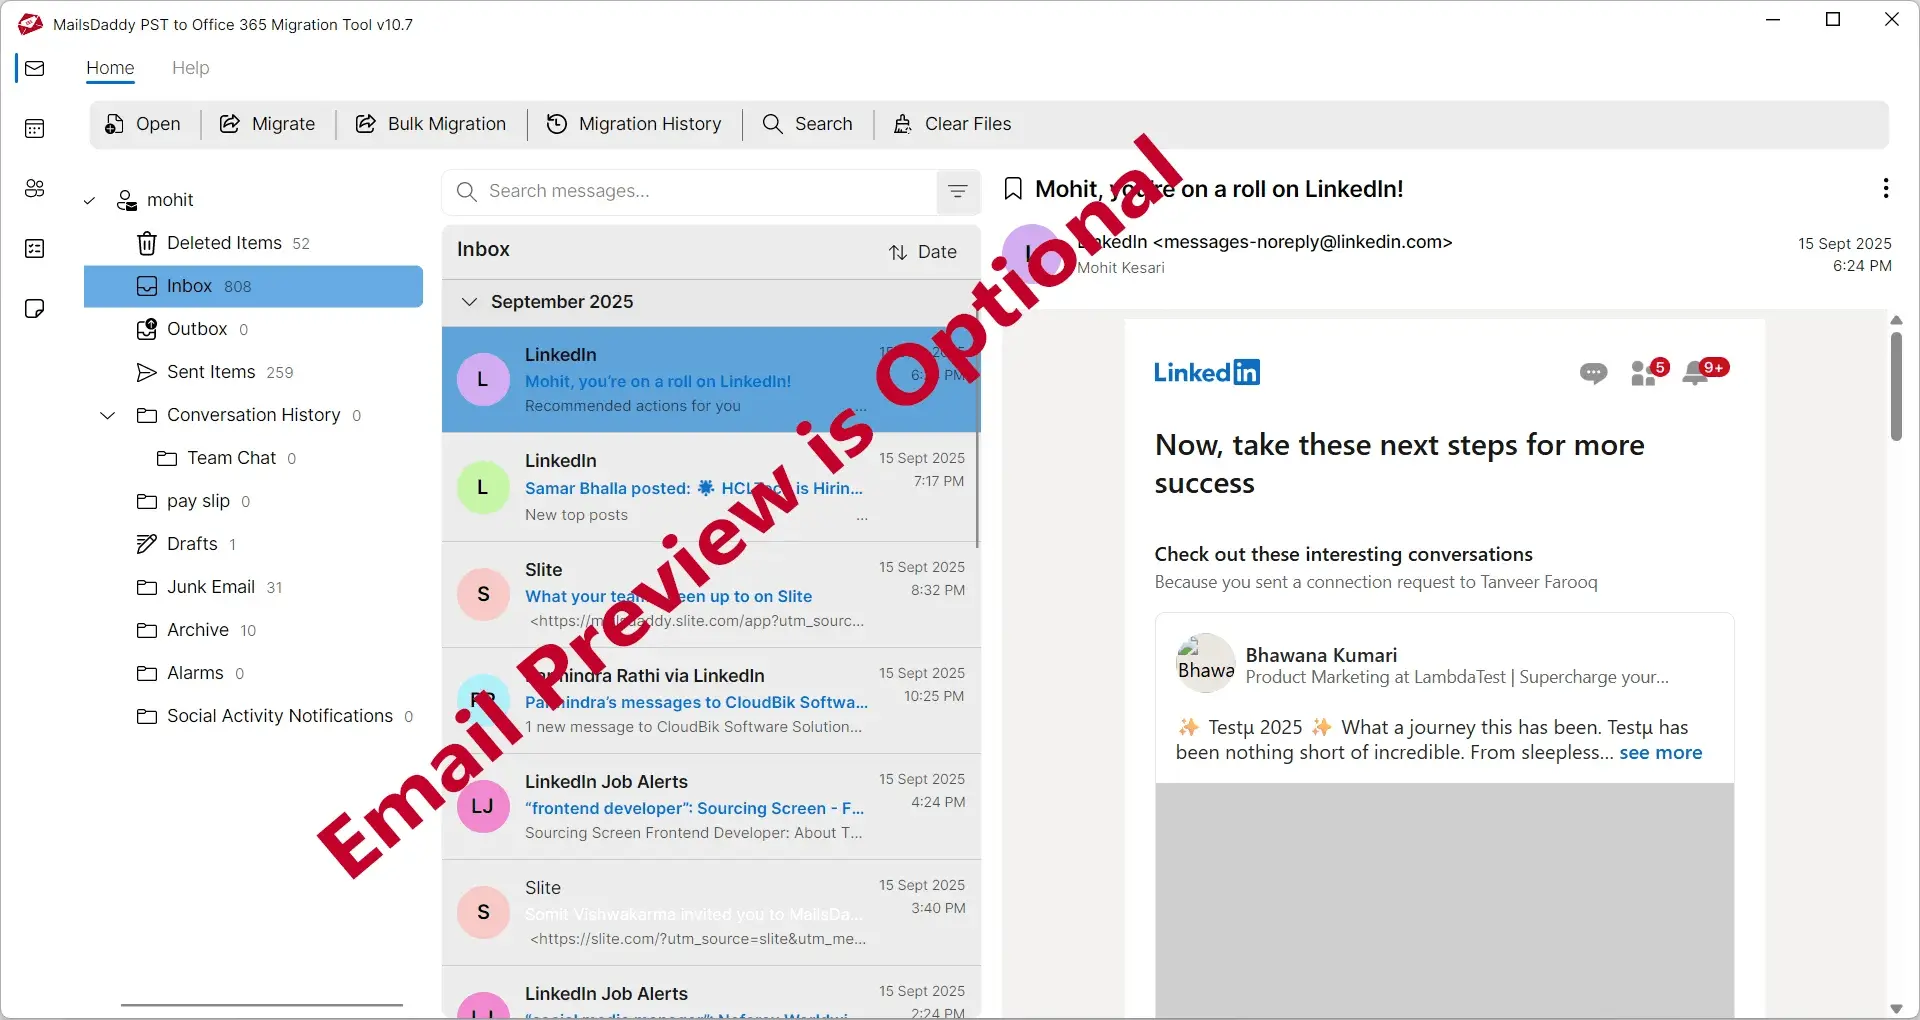Switch to the Help tab
Viewport: 1920px width, 1020px height.
click(x=190, y=68)
